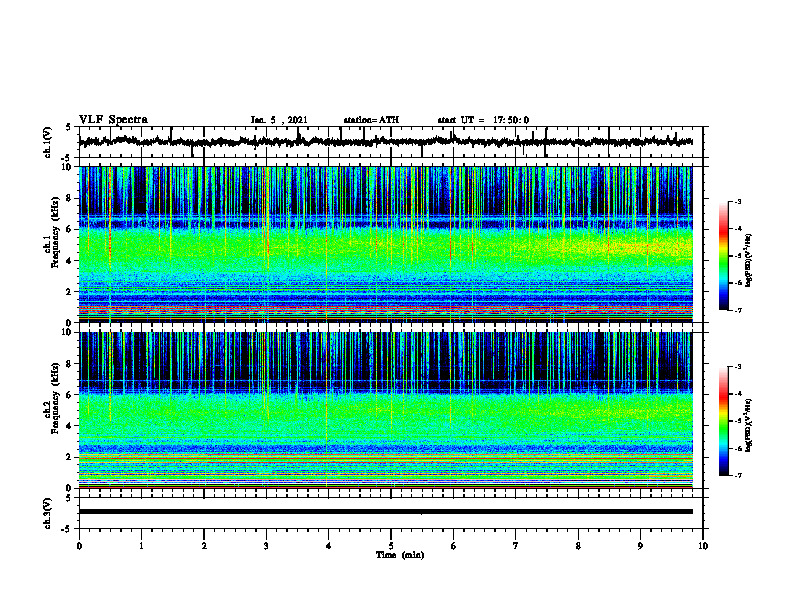Viewport: 792px width, 612px height.
Task: Click the ch.2 spectrogram color scale bar
Action: [x=723, y=421]
